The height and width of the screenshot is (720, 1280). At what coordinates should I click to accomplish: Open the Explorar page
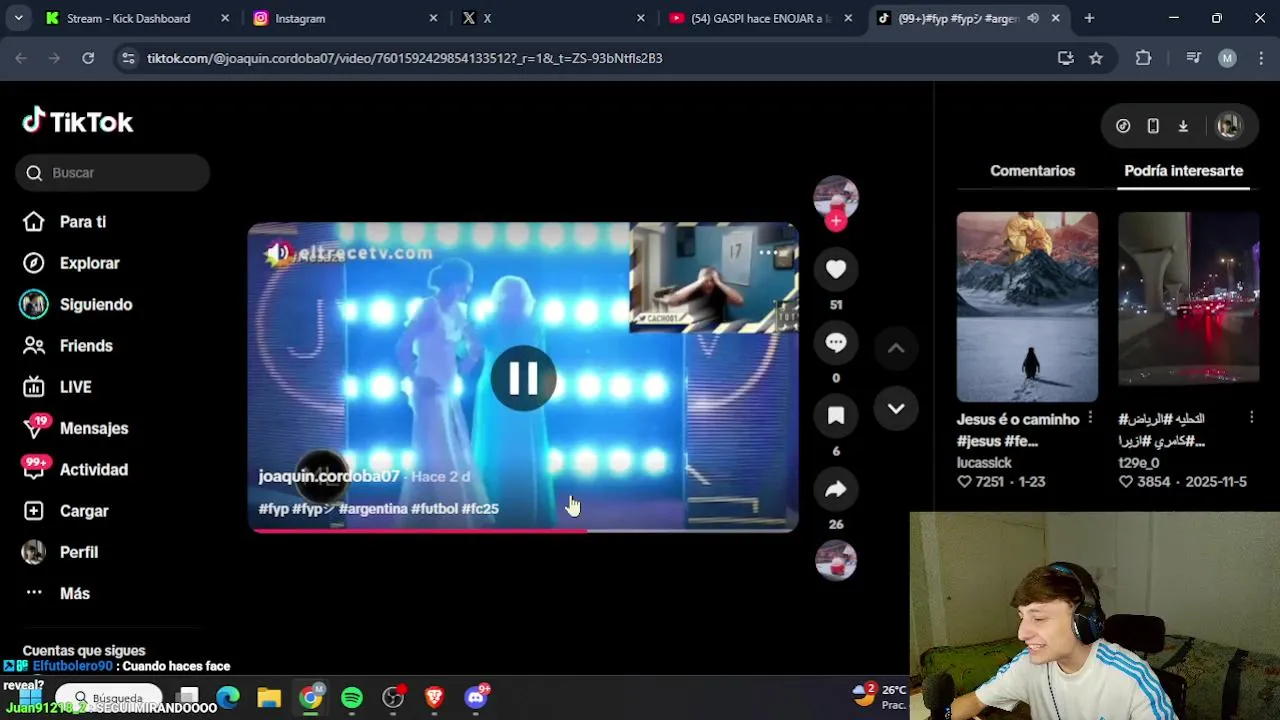pos(71,263)
